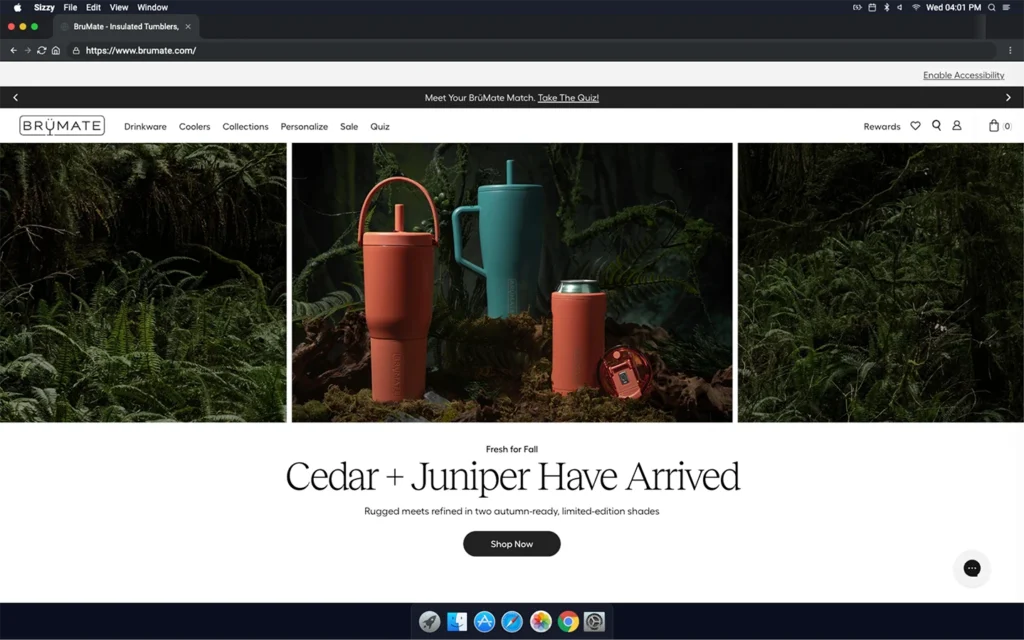Open the shopping bag cart icon

pos(995,126)
